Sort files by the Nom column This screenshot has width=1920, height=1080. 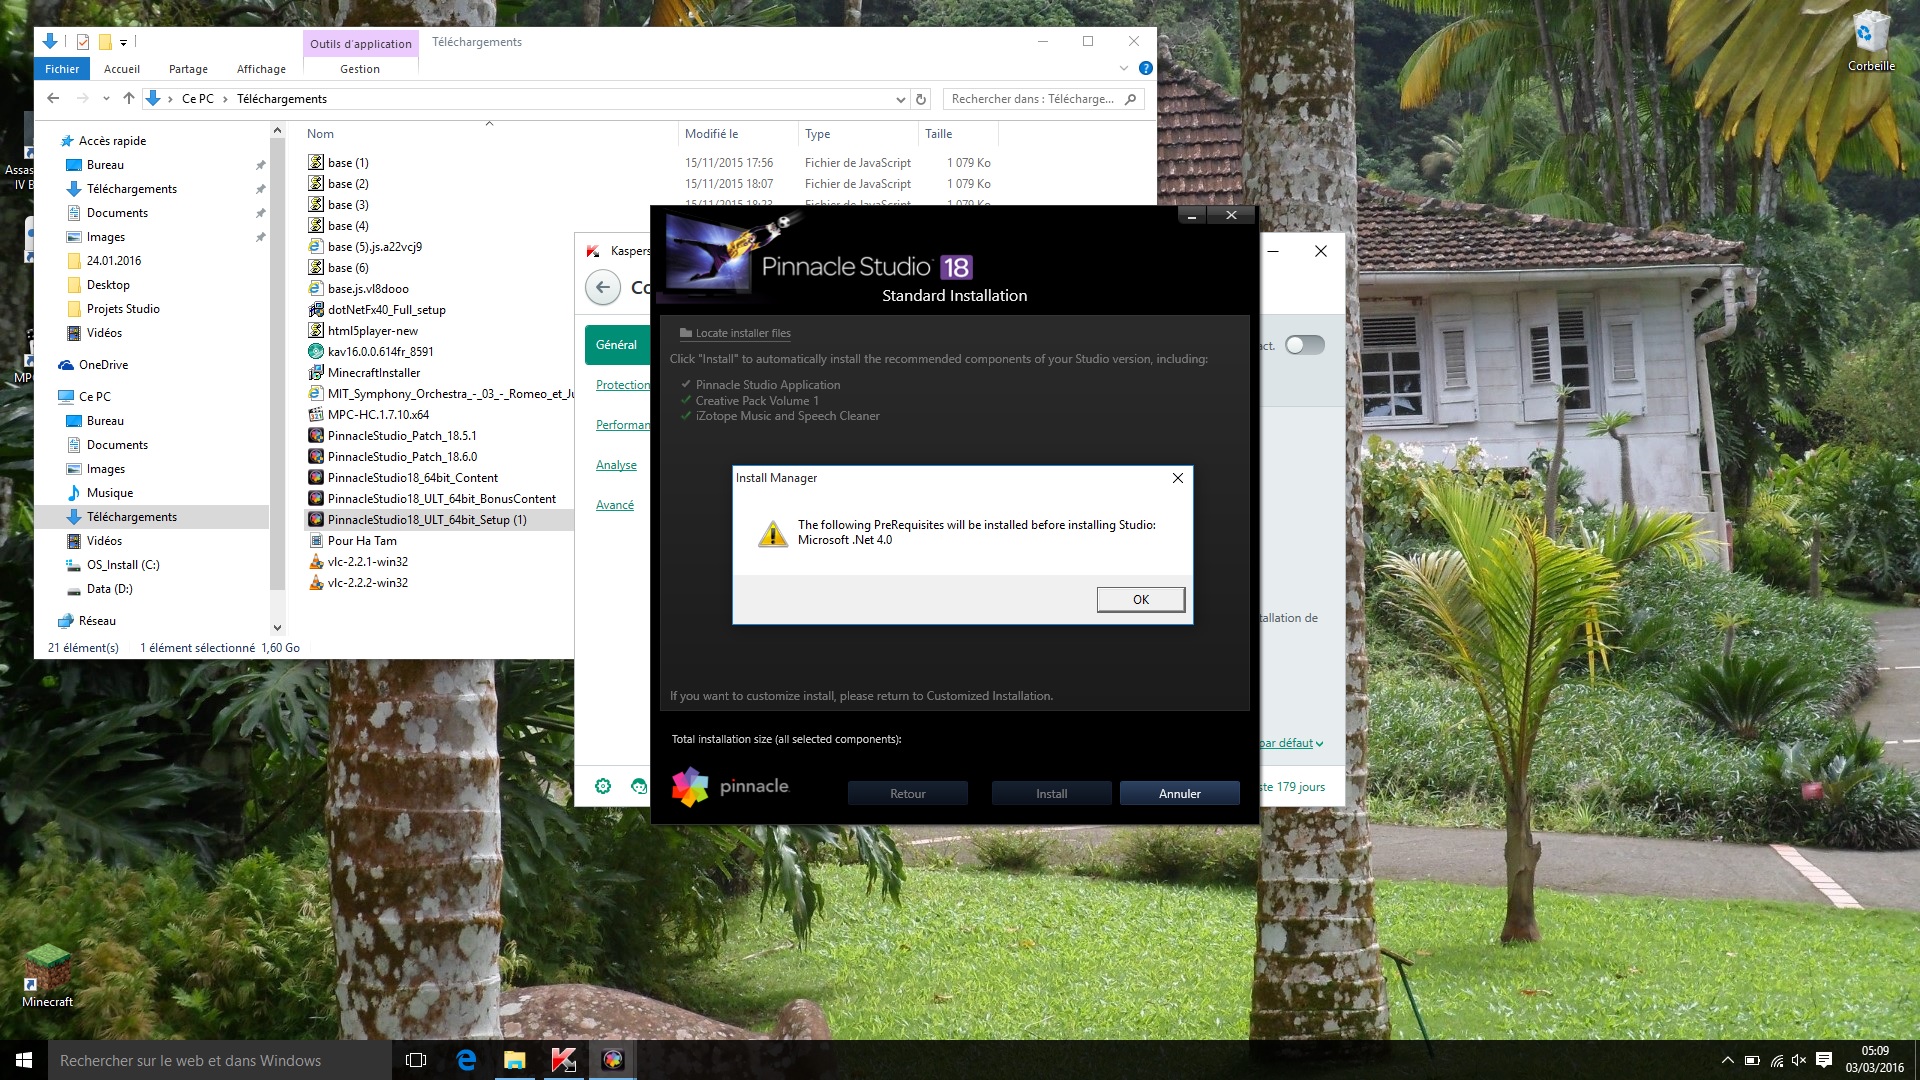321,134
